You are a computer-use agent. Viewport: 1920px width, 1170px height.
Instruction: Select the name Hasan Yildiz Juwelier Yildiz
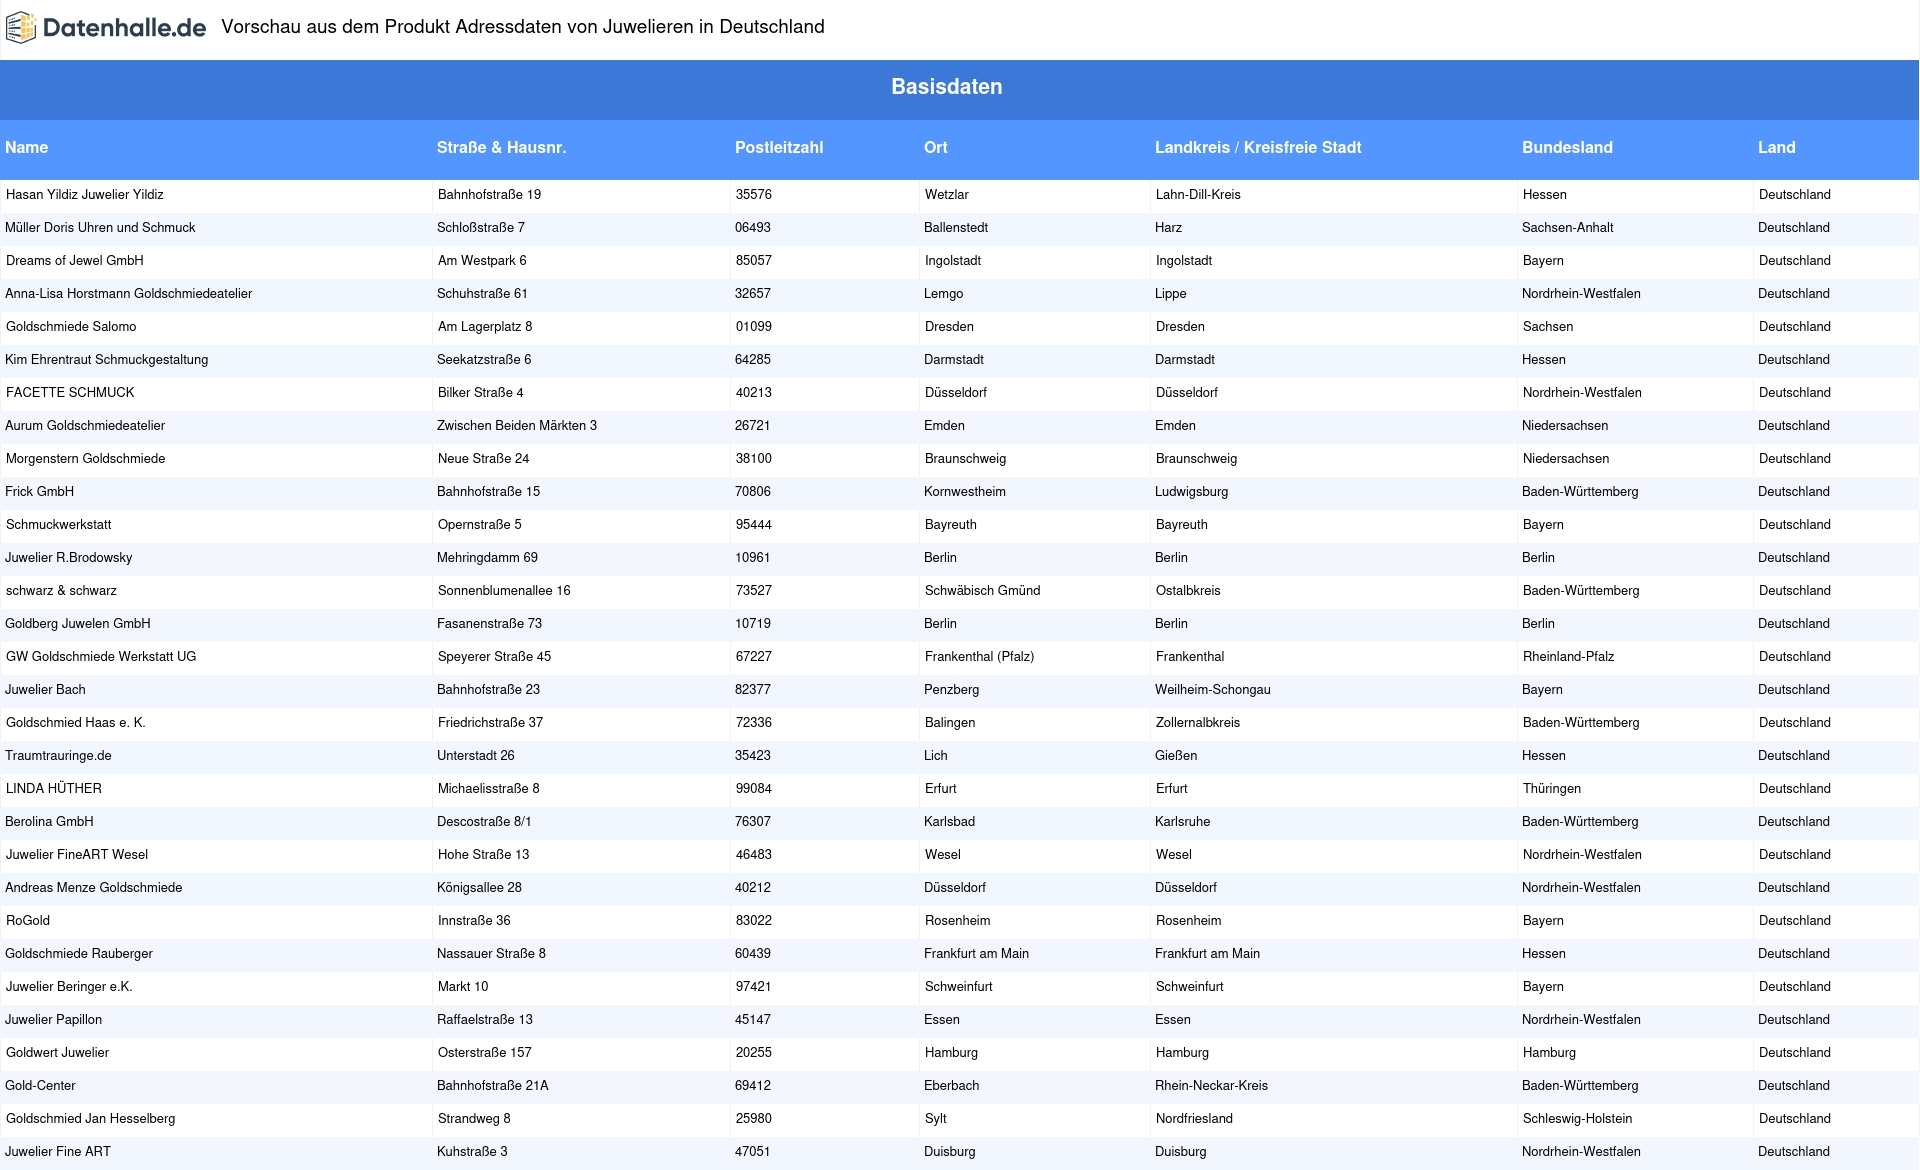pyautogui.click(x=85, y=195)
